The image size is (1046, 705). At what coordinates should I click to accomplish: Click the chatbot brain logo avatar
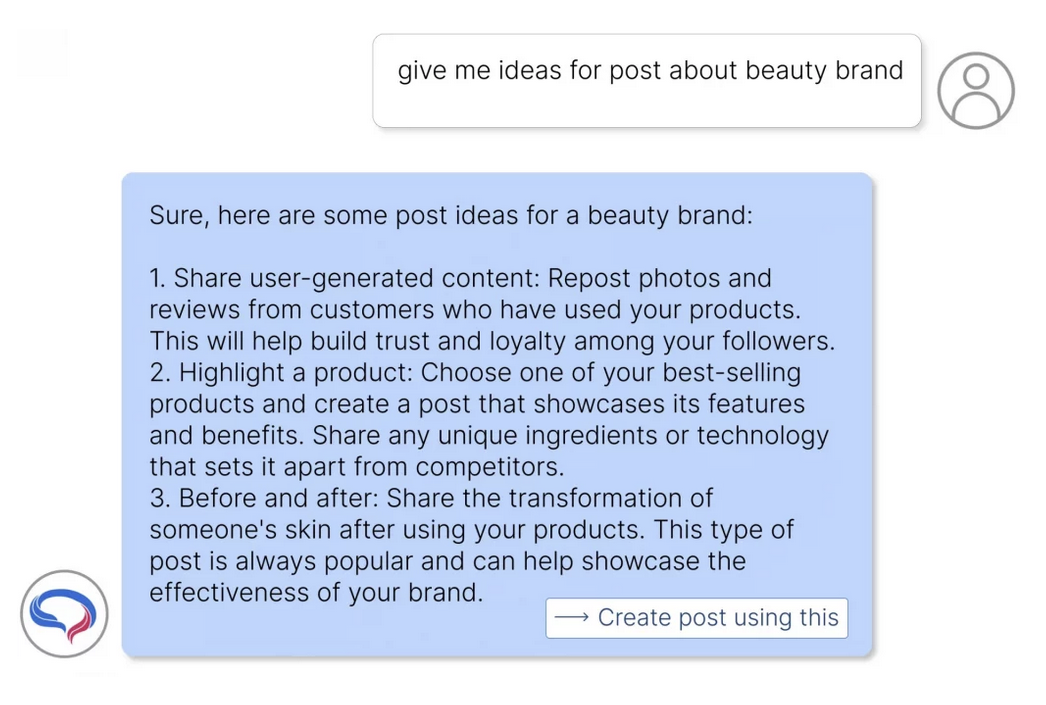pos(64,614)
